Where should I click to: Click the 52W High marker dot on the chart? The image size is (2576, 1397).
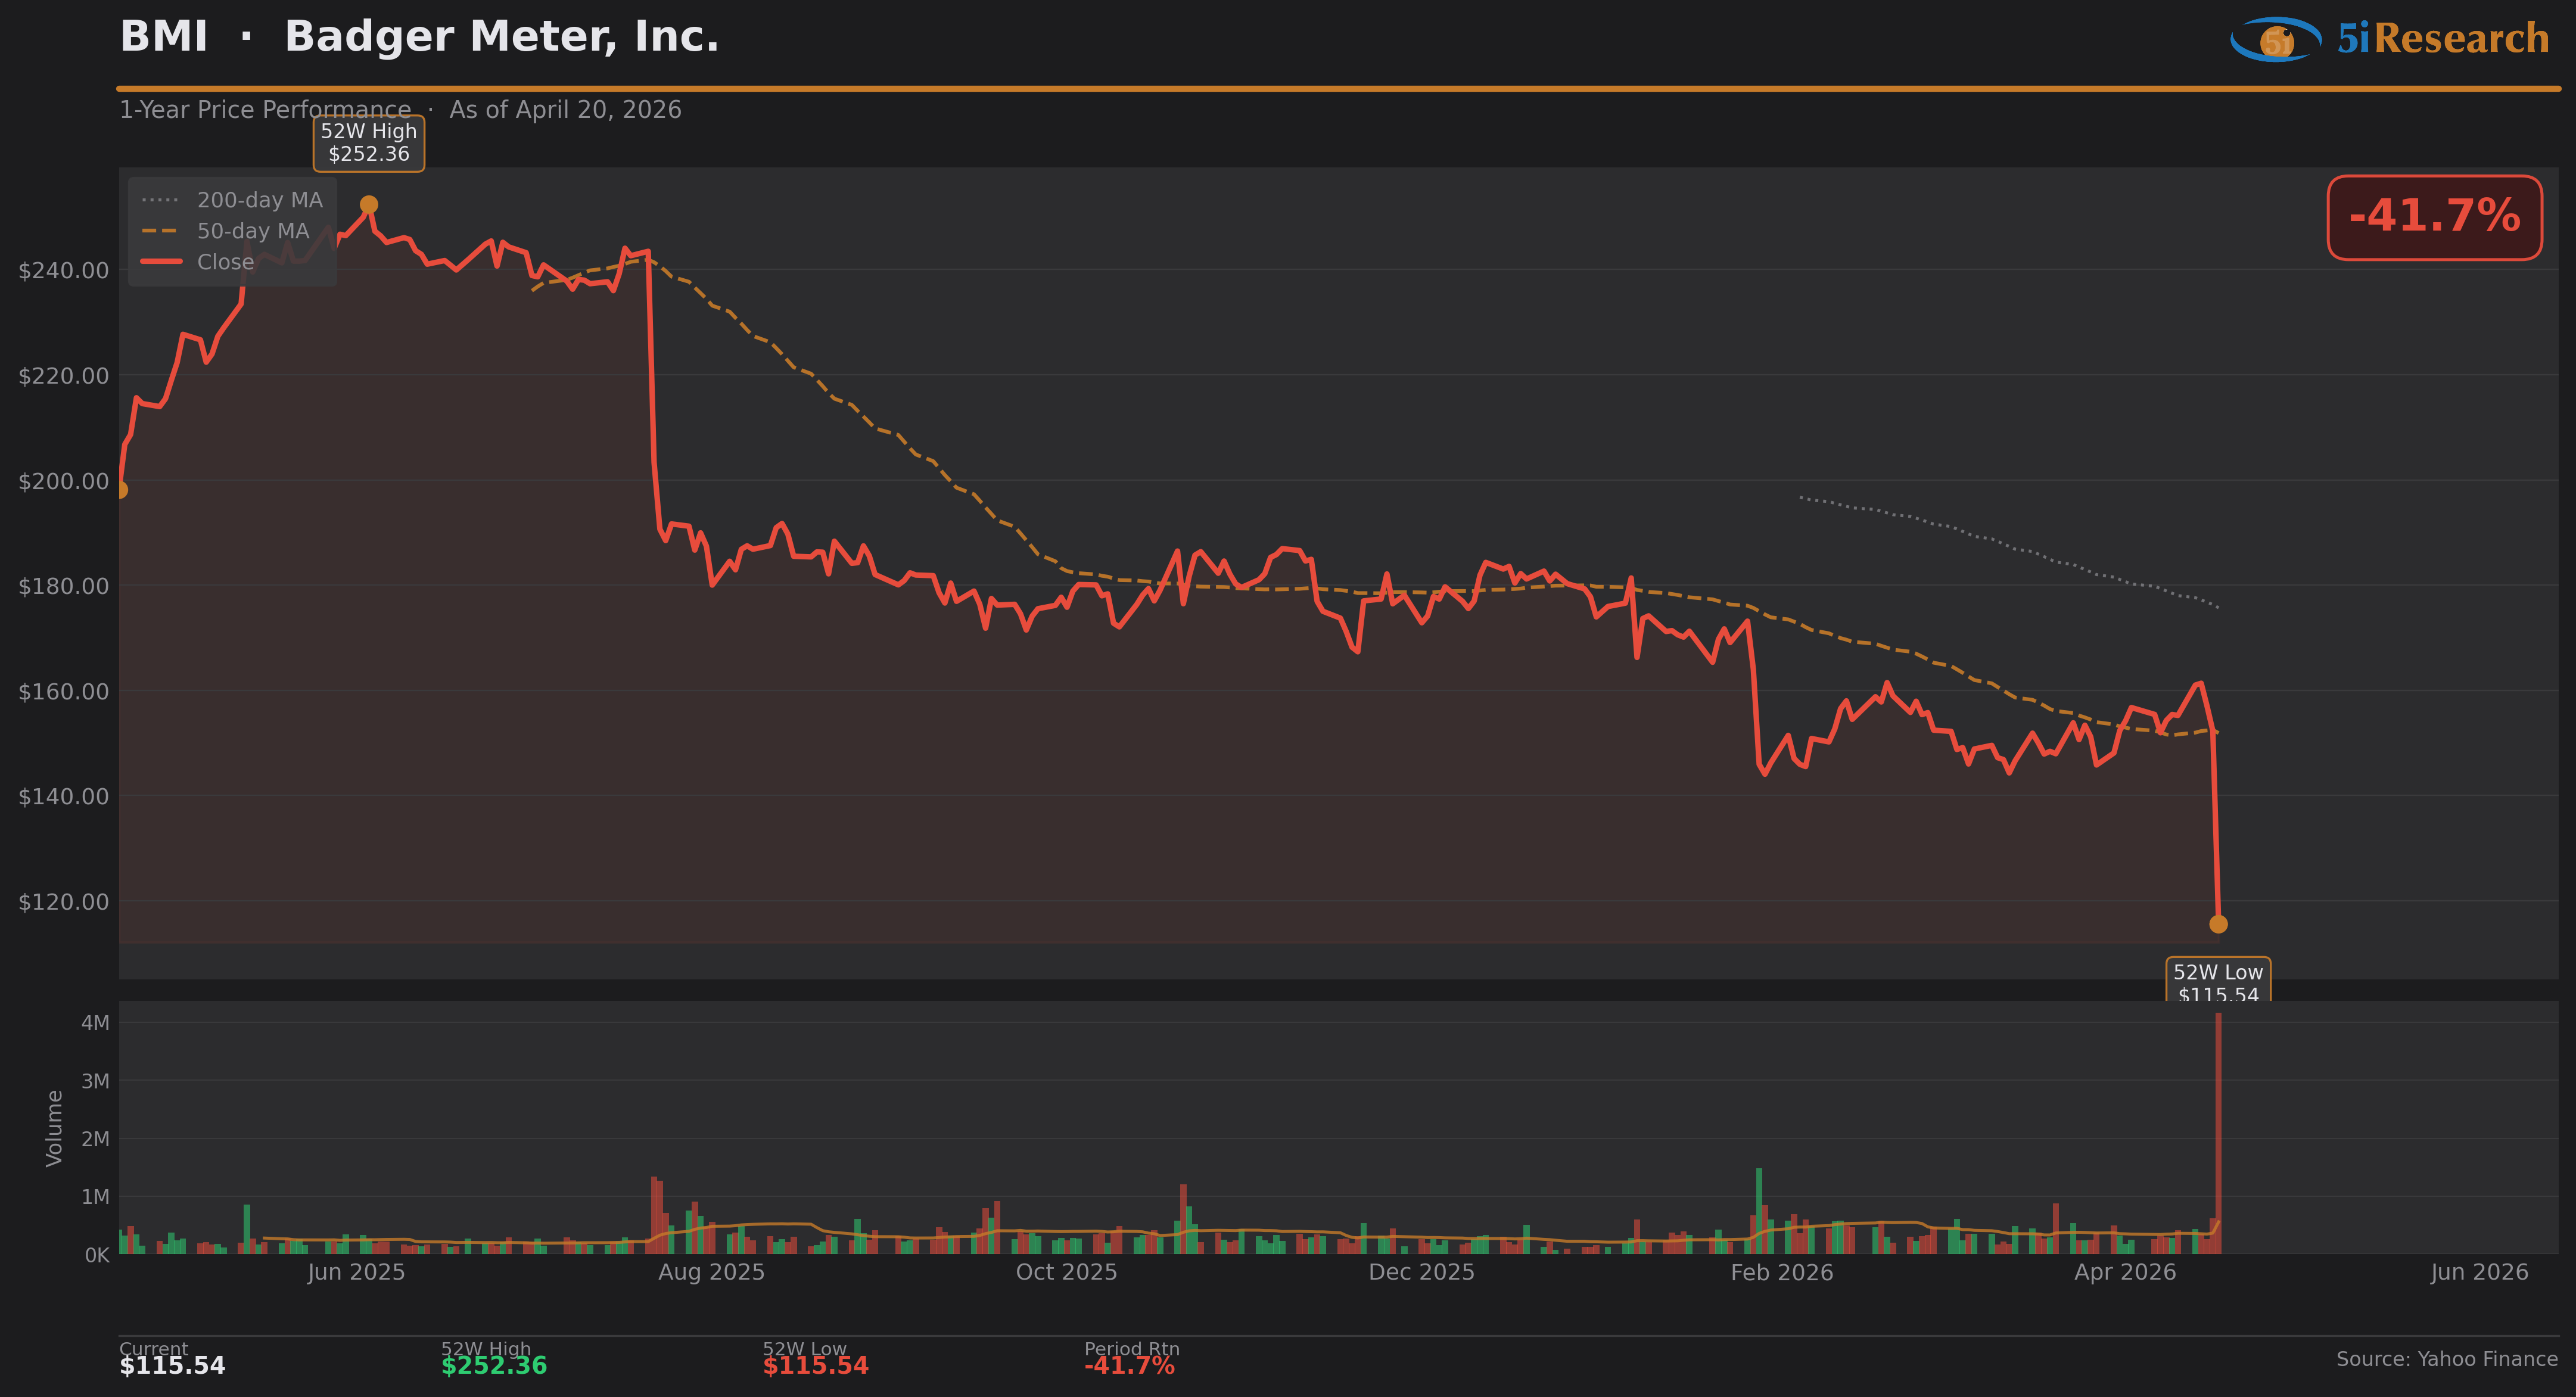[x=369, y=205]
